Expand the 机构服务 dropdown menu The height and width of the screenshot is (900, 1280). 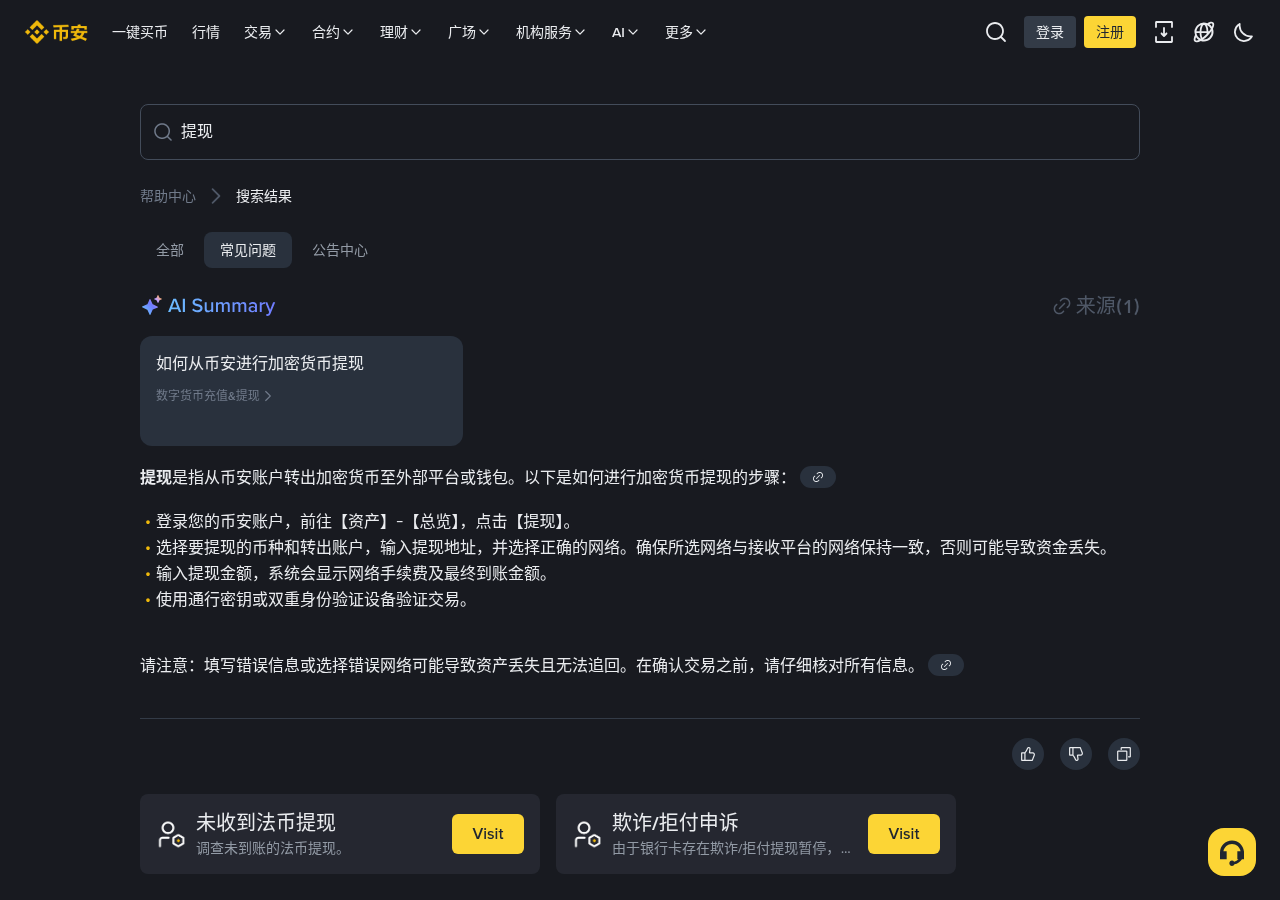(551, 32)
